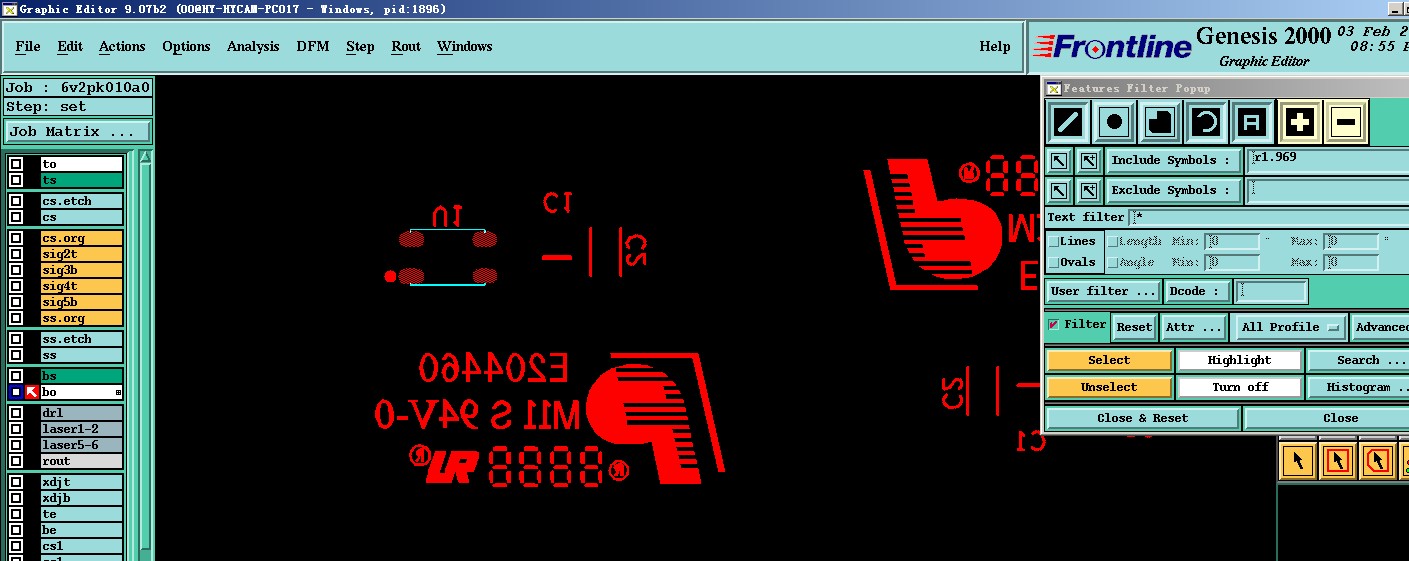Screen dimensions: 1409x561
Task: Open the Include Symbols chooser
Action: [x=1174, y=160]
